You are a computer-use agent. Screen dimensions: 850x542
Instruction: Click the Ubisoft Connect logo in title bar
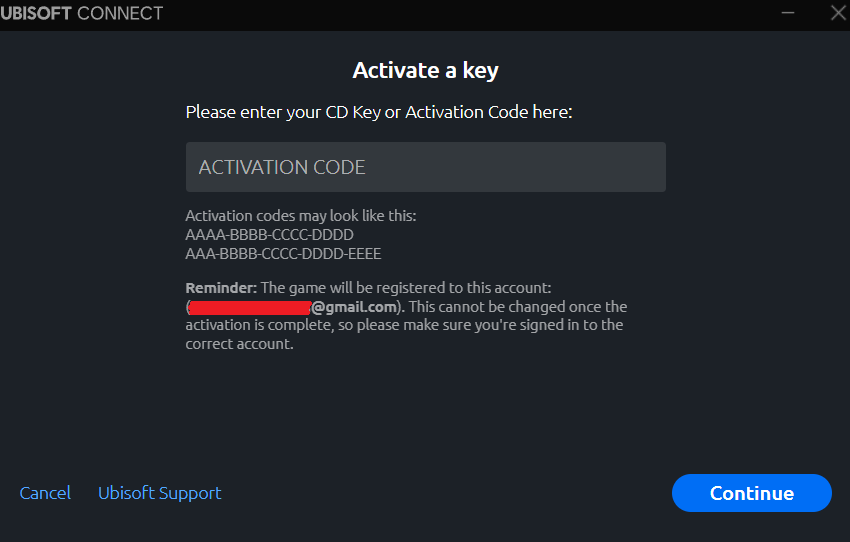(x=81, y=14)
